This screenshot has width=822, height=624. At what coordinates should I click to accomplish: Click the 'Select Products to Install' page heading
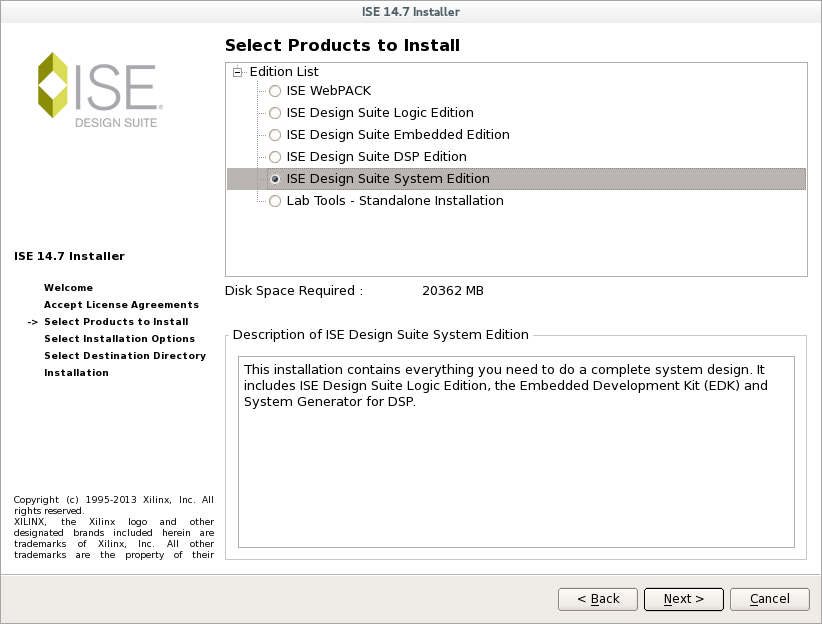click(x=342, y=46)
